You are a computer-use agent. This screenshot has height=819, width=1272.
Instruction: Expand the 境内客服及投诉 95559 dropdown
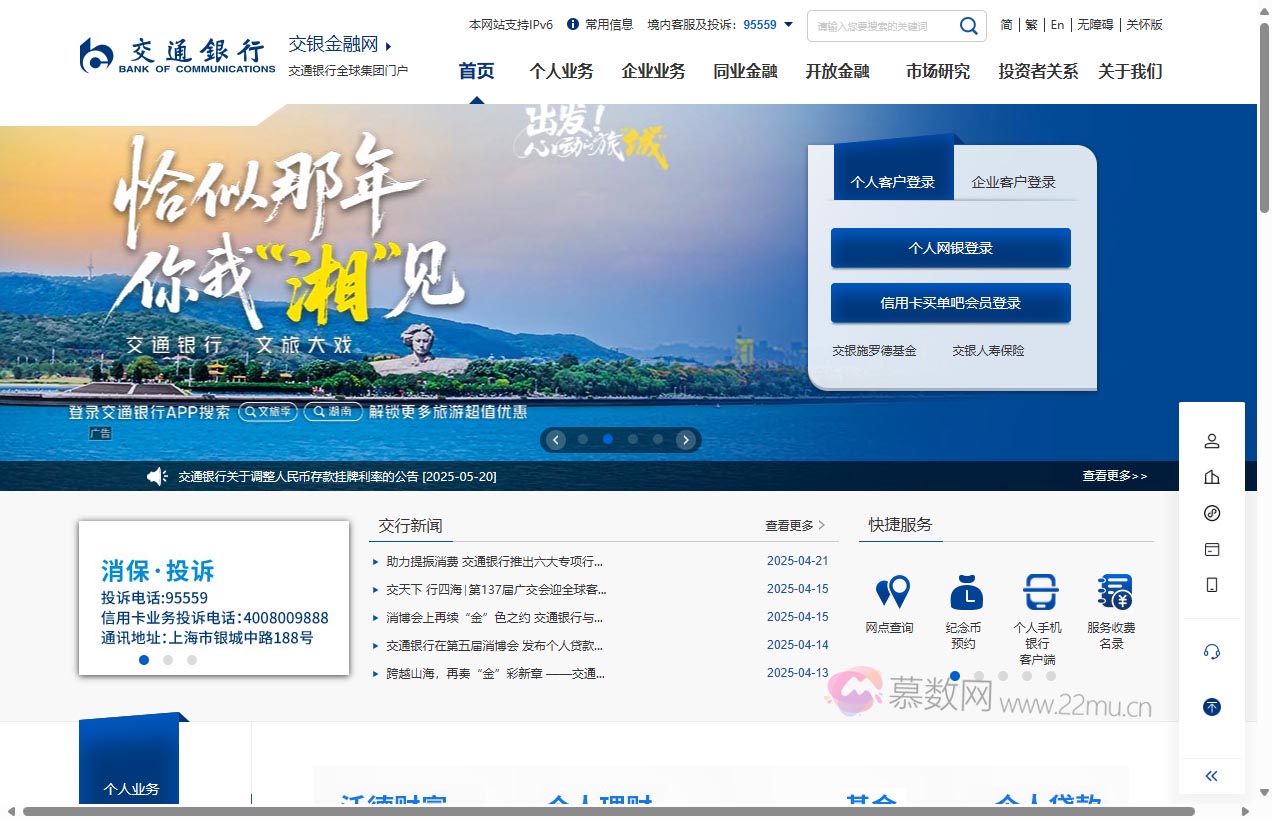tap(788, 25)
